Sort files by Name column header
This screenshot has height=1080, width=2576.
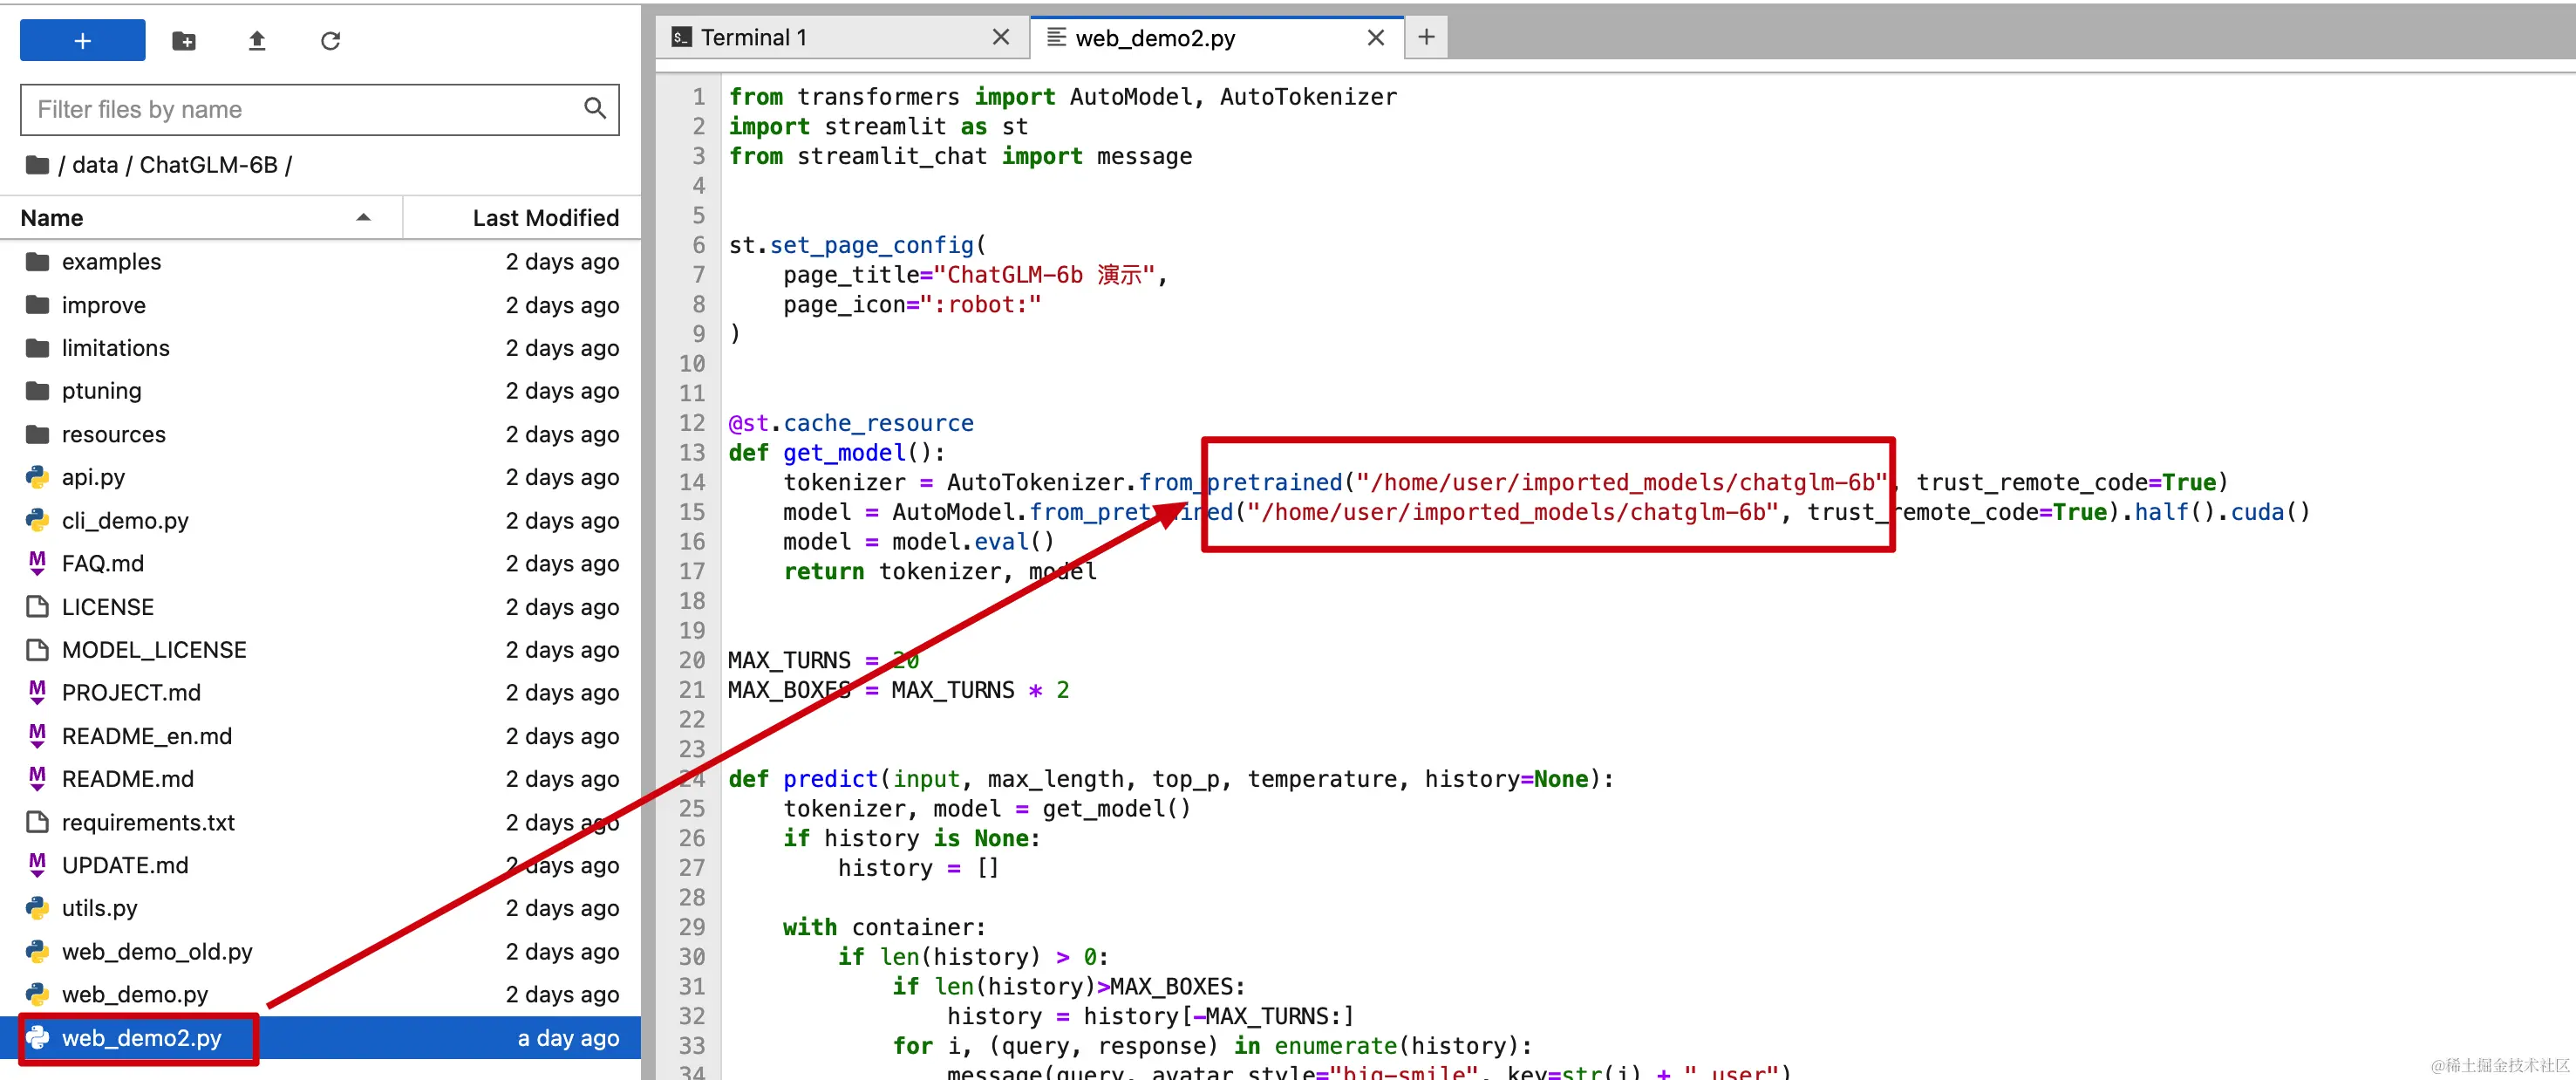(x=52, y=218)
